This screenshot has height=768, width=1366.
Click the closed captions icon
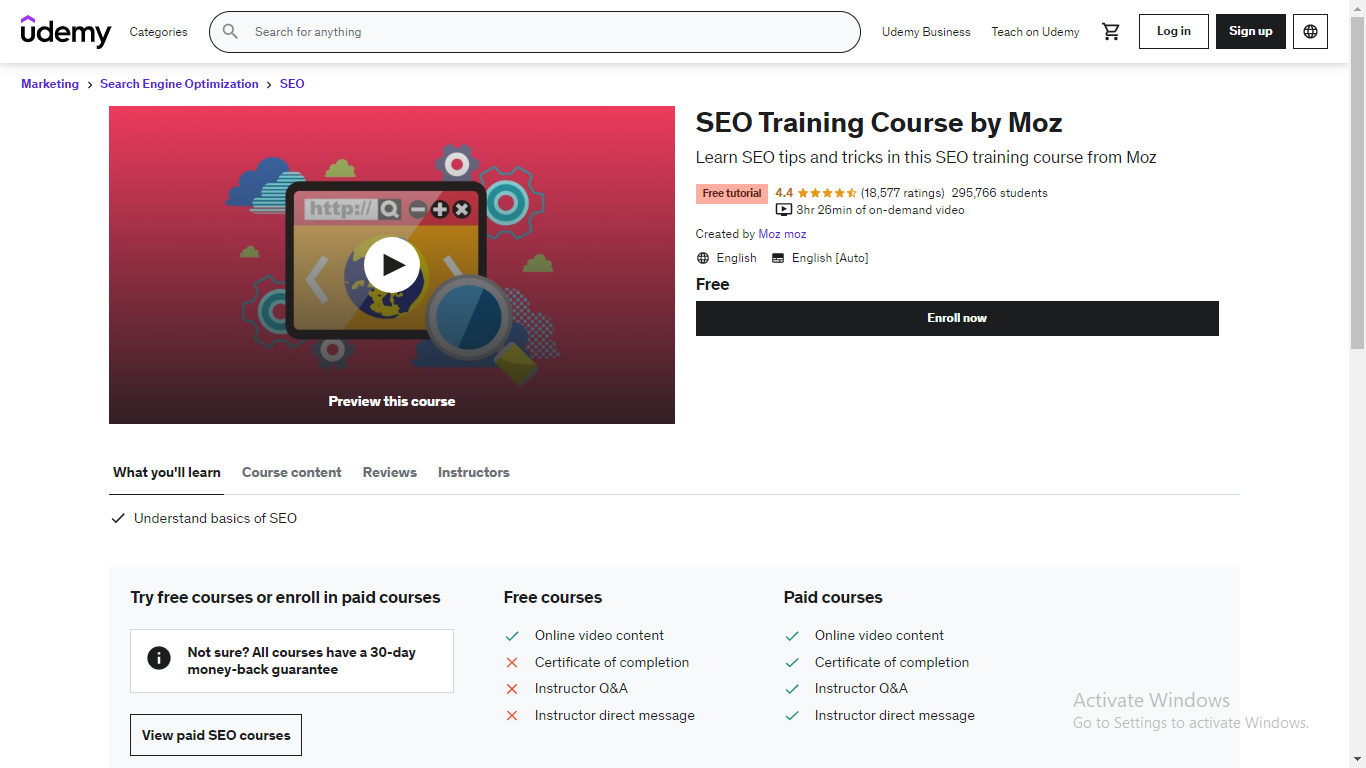click(x=778, y=258)
